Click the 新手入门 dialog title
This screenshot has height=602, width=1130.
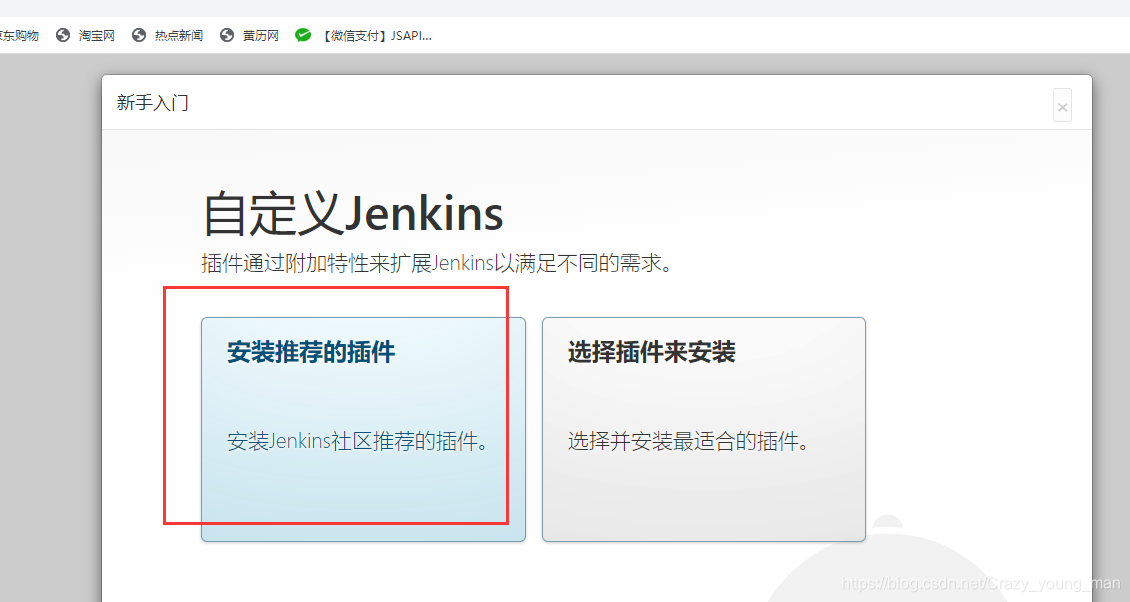(153, 103)
